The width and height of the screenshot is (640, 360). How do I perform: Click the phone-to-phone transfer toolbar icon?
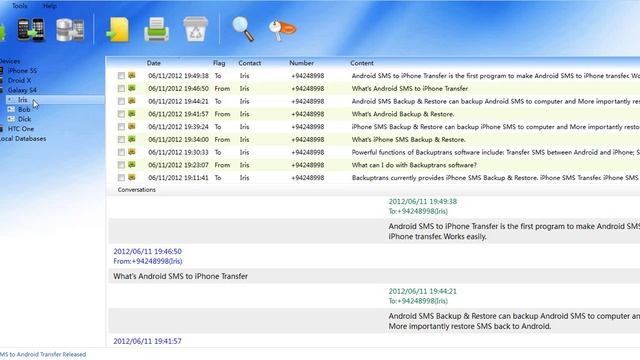tap(31, 29)
